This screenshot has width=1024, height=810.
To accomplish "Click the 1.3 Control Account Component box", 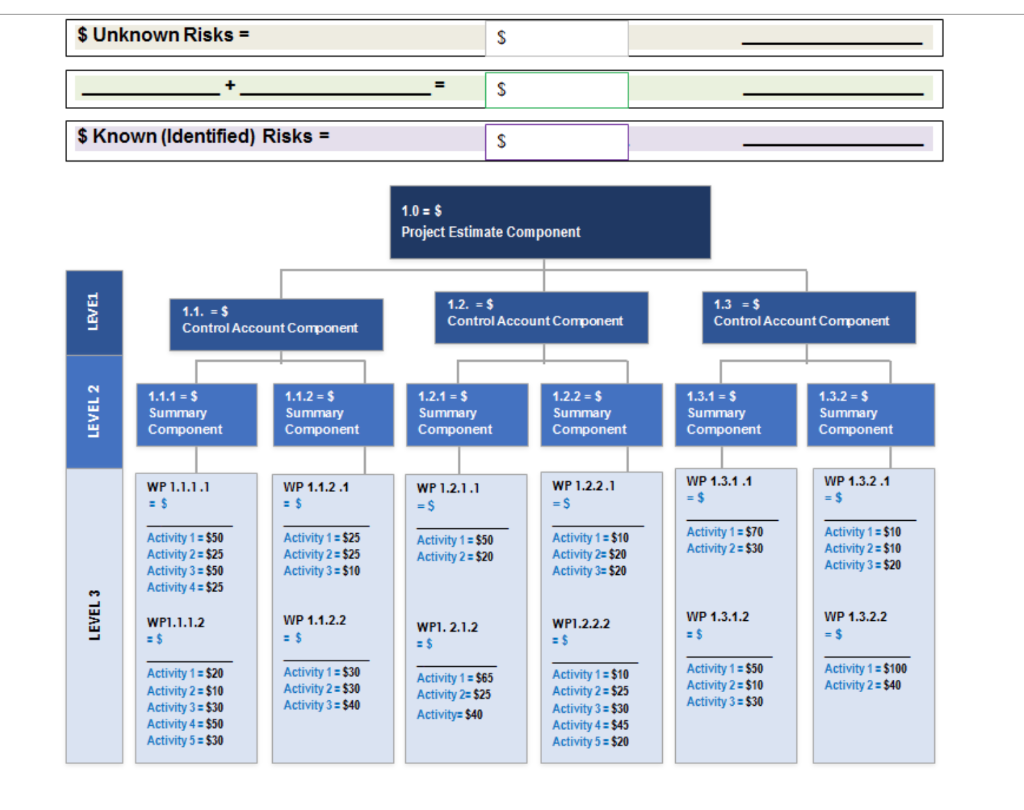I will 808,317.
